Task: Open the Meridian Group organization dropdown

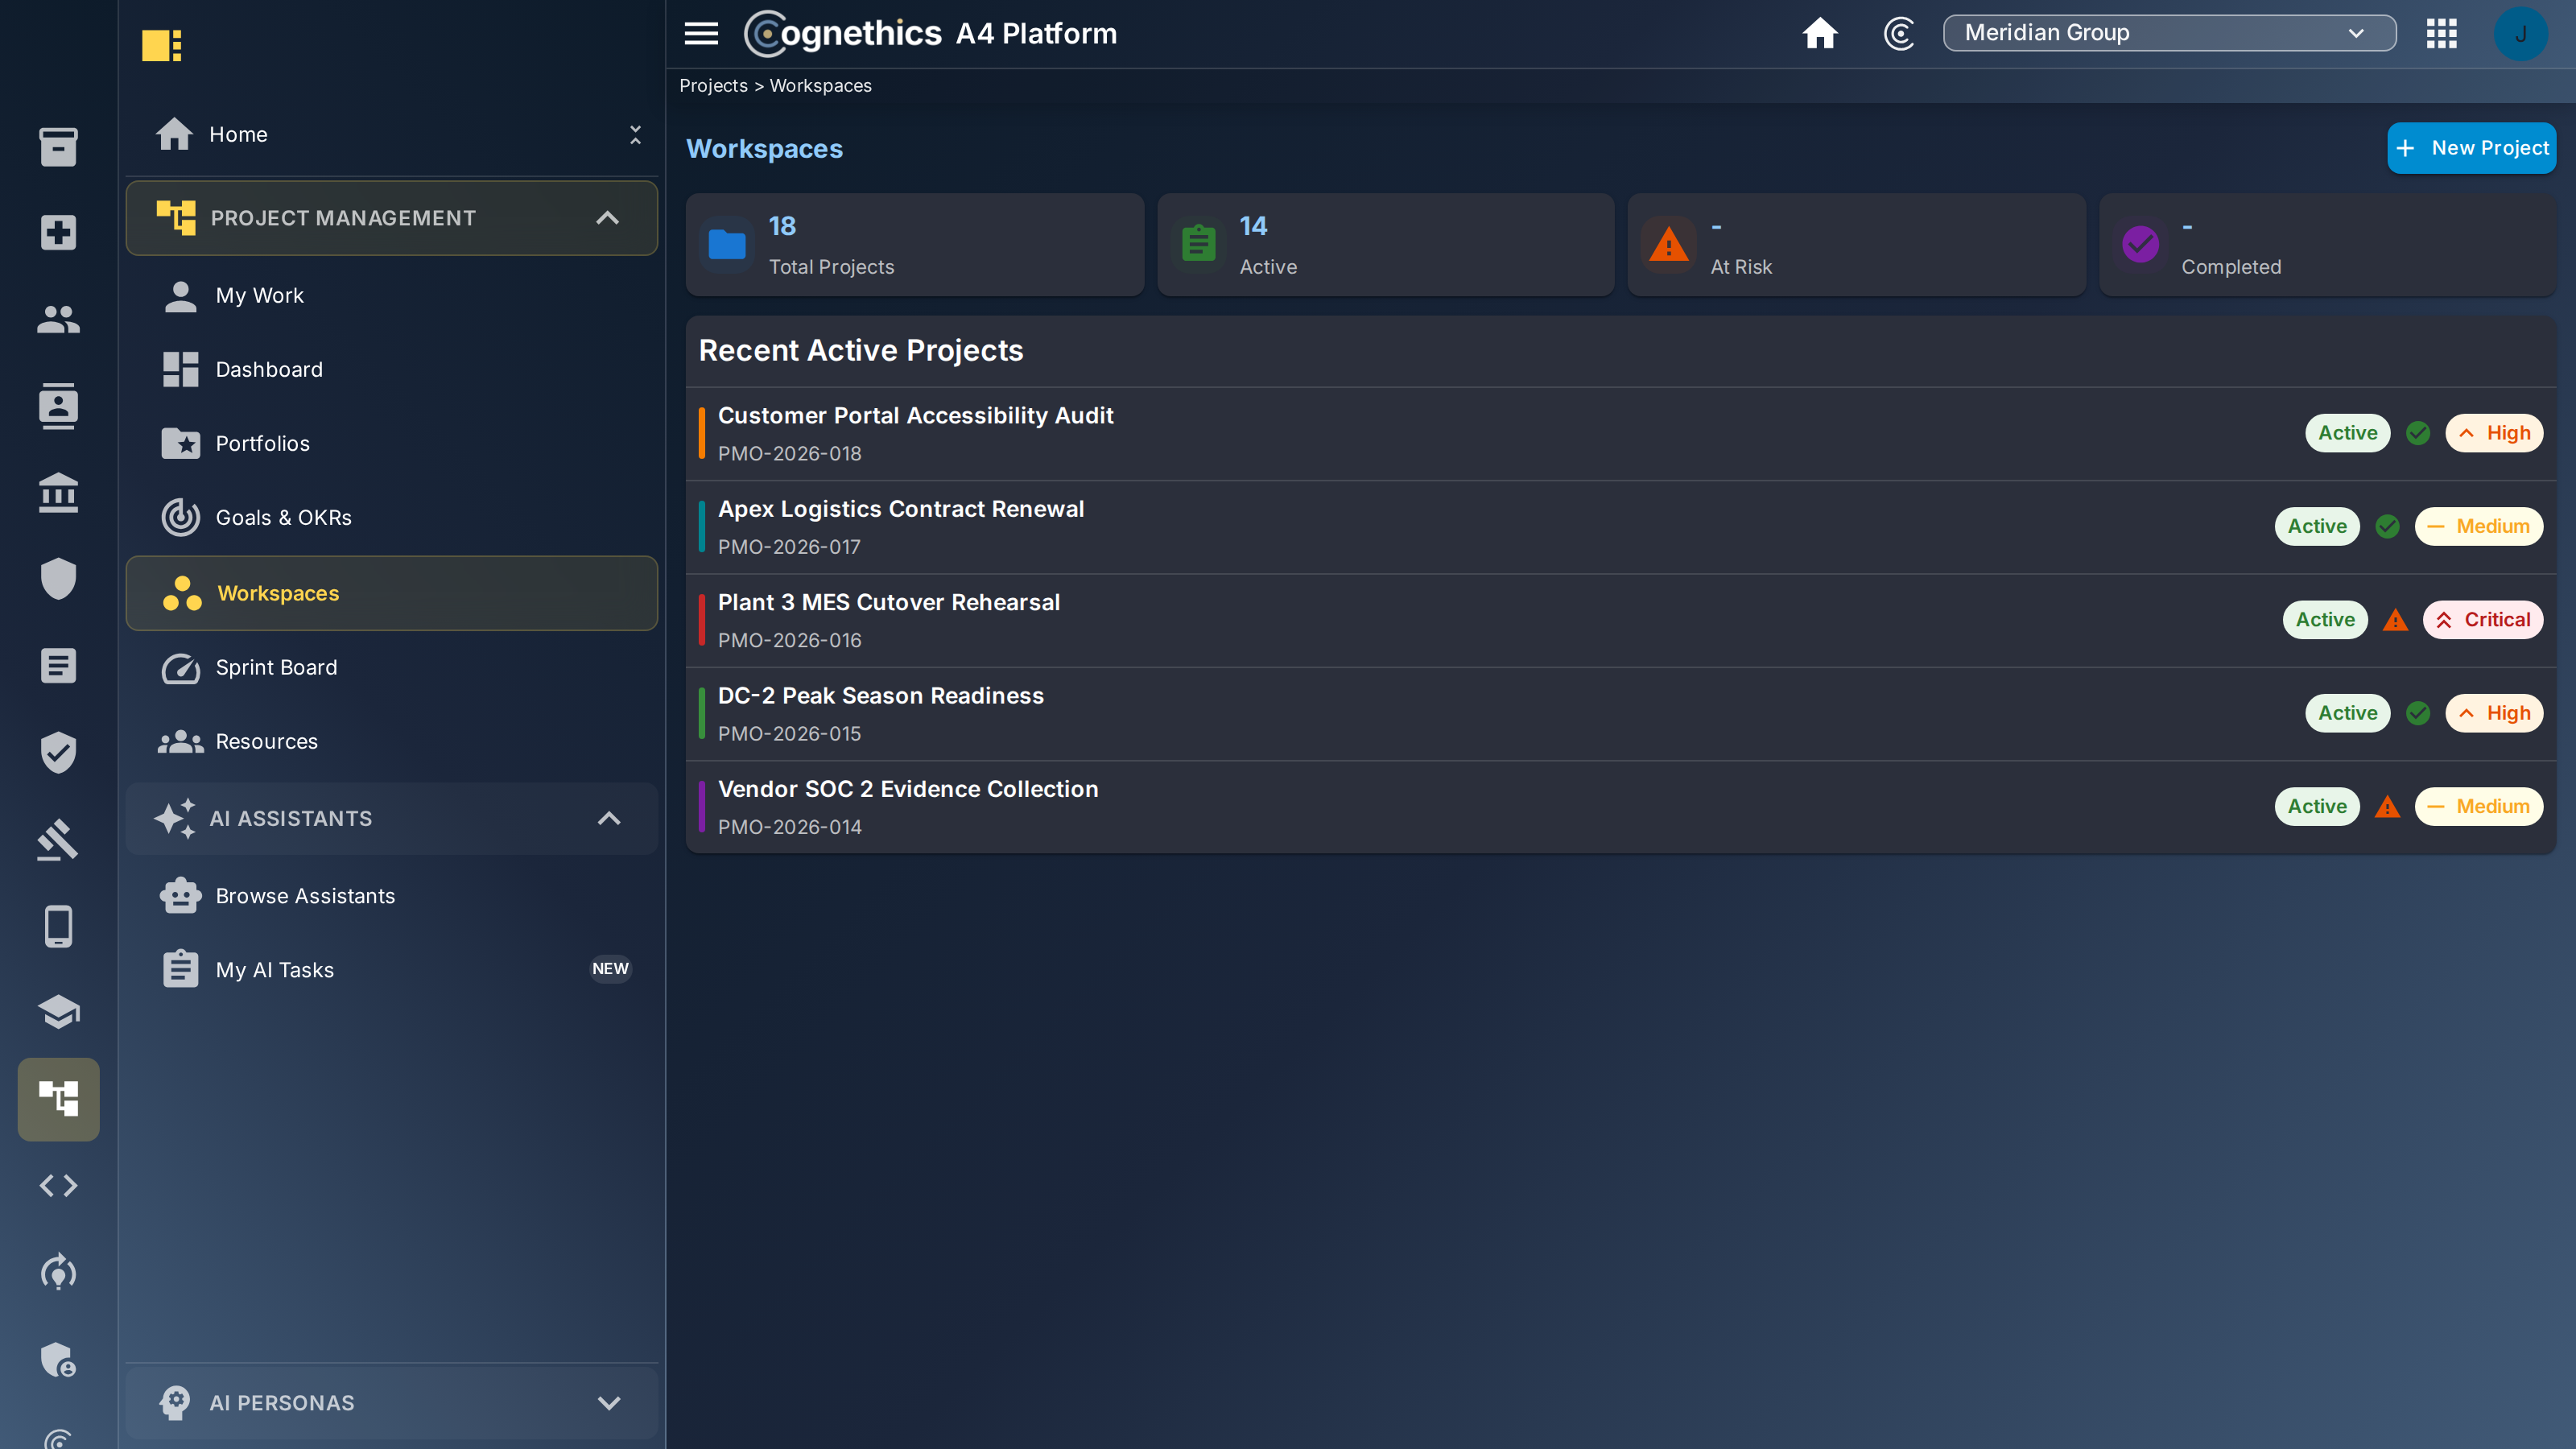Action: [2169, 33]
